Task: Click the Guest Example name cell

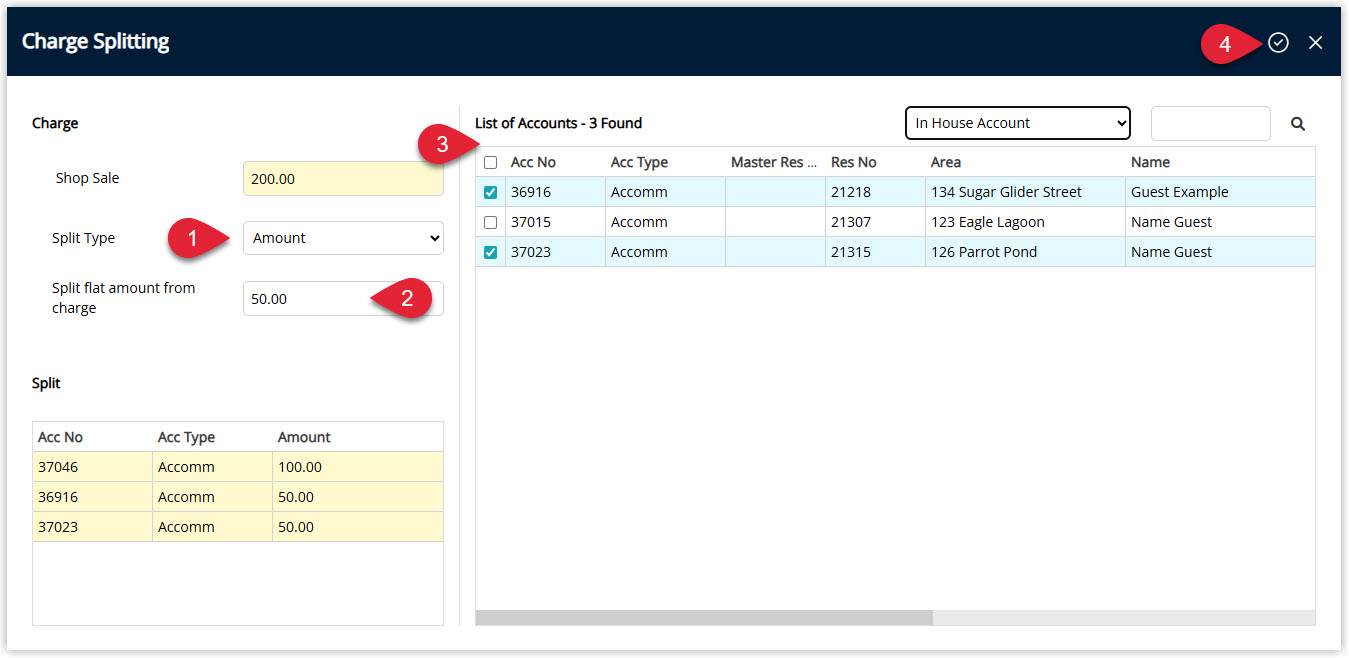Action: (1220, 192)
